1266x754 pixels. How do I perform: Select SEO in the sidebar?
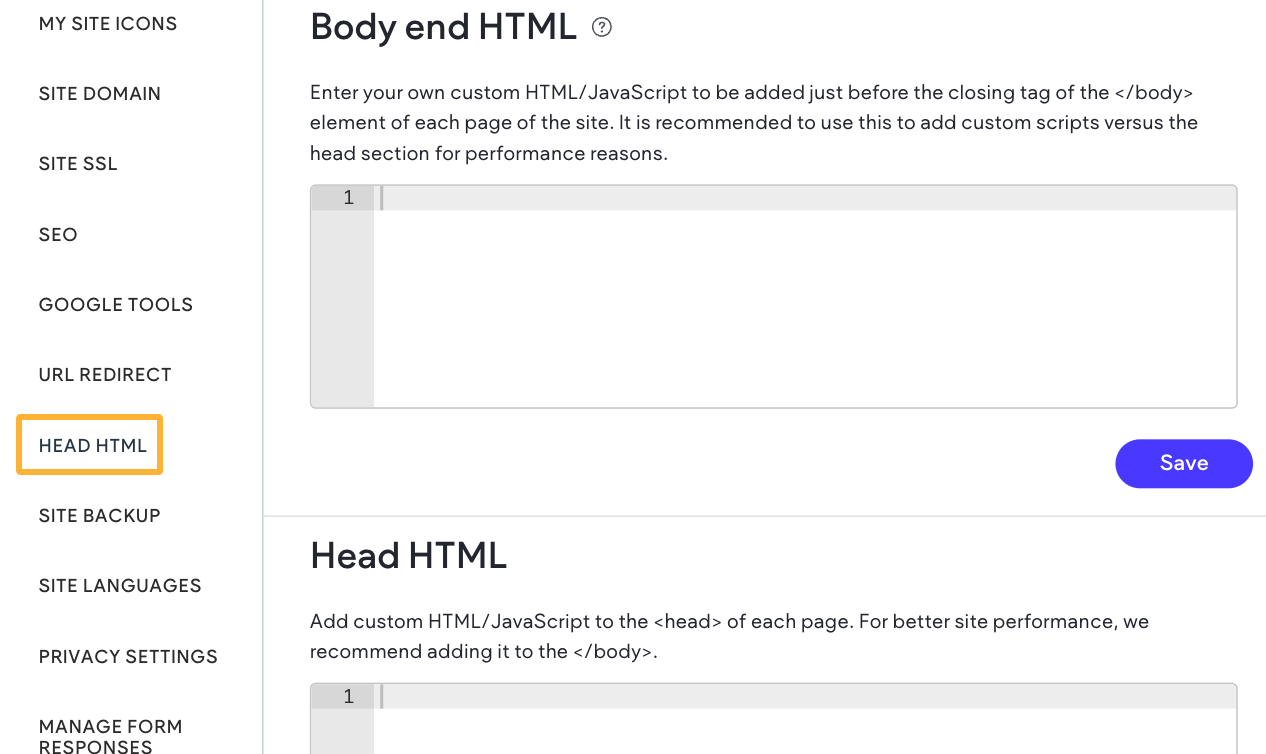58,235
